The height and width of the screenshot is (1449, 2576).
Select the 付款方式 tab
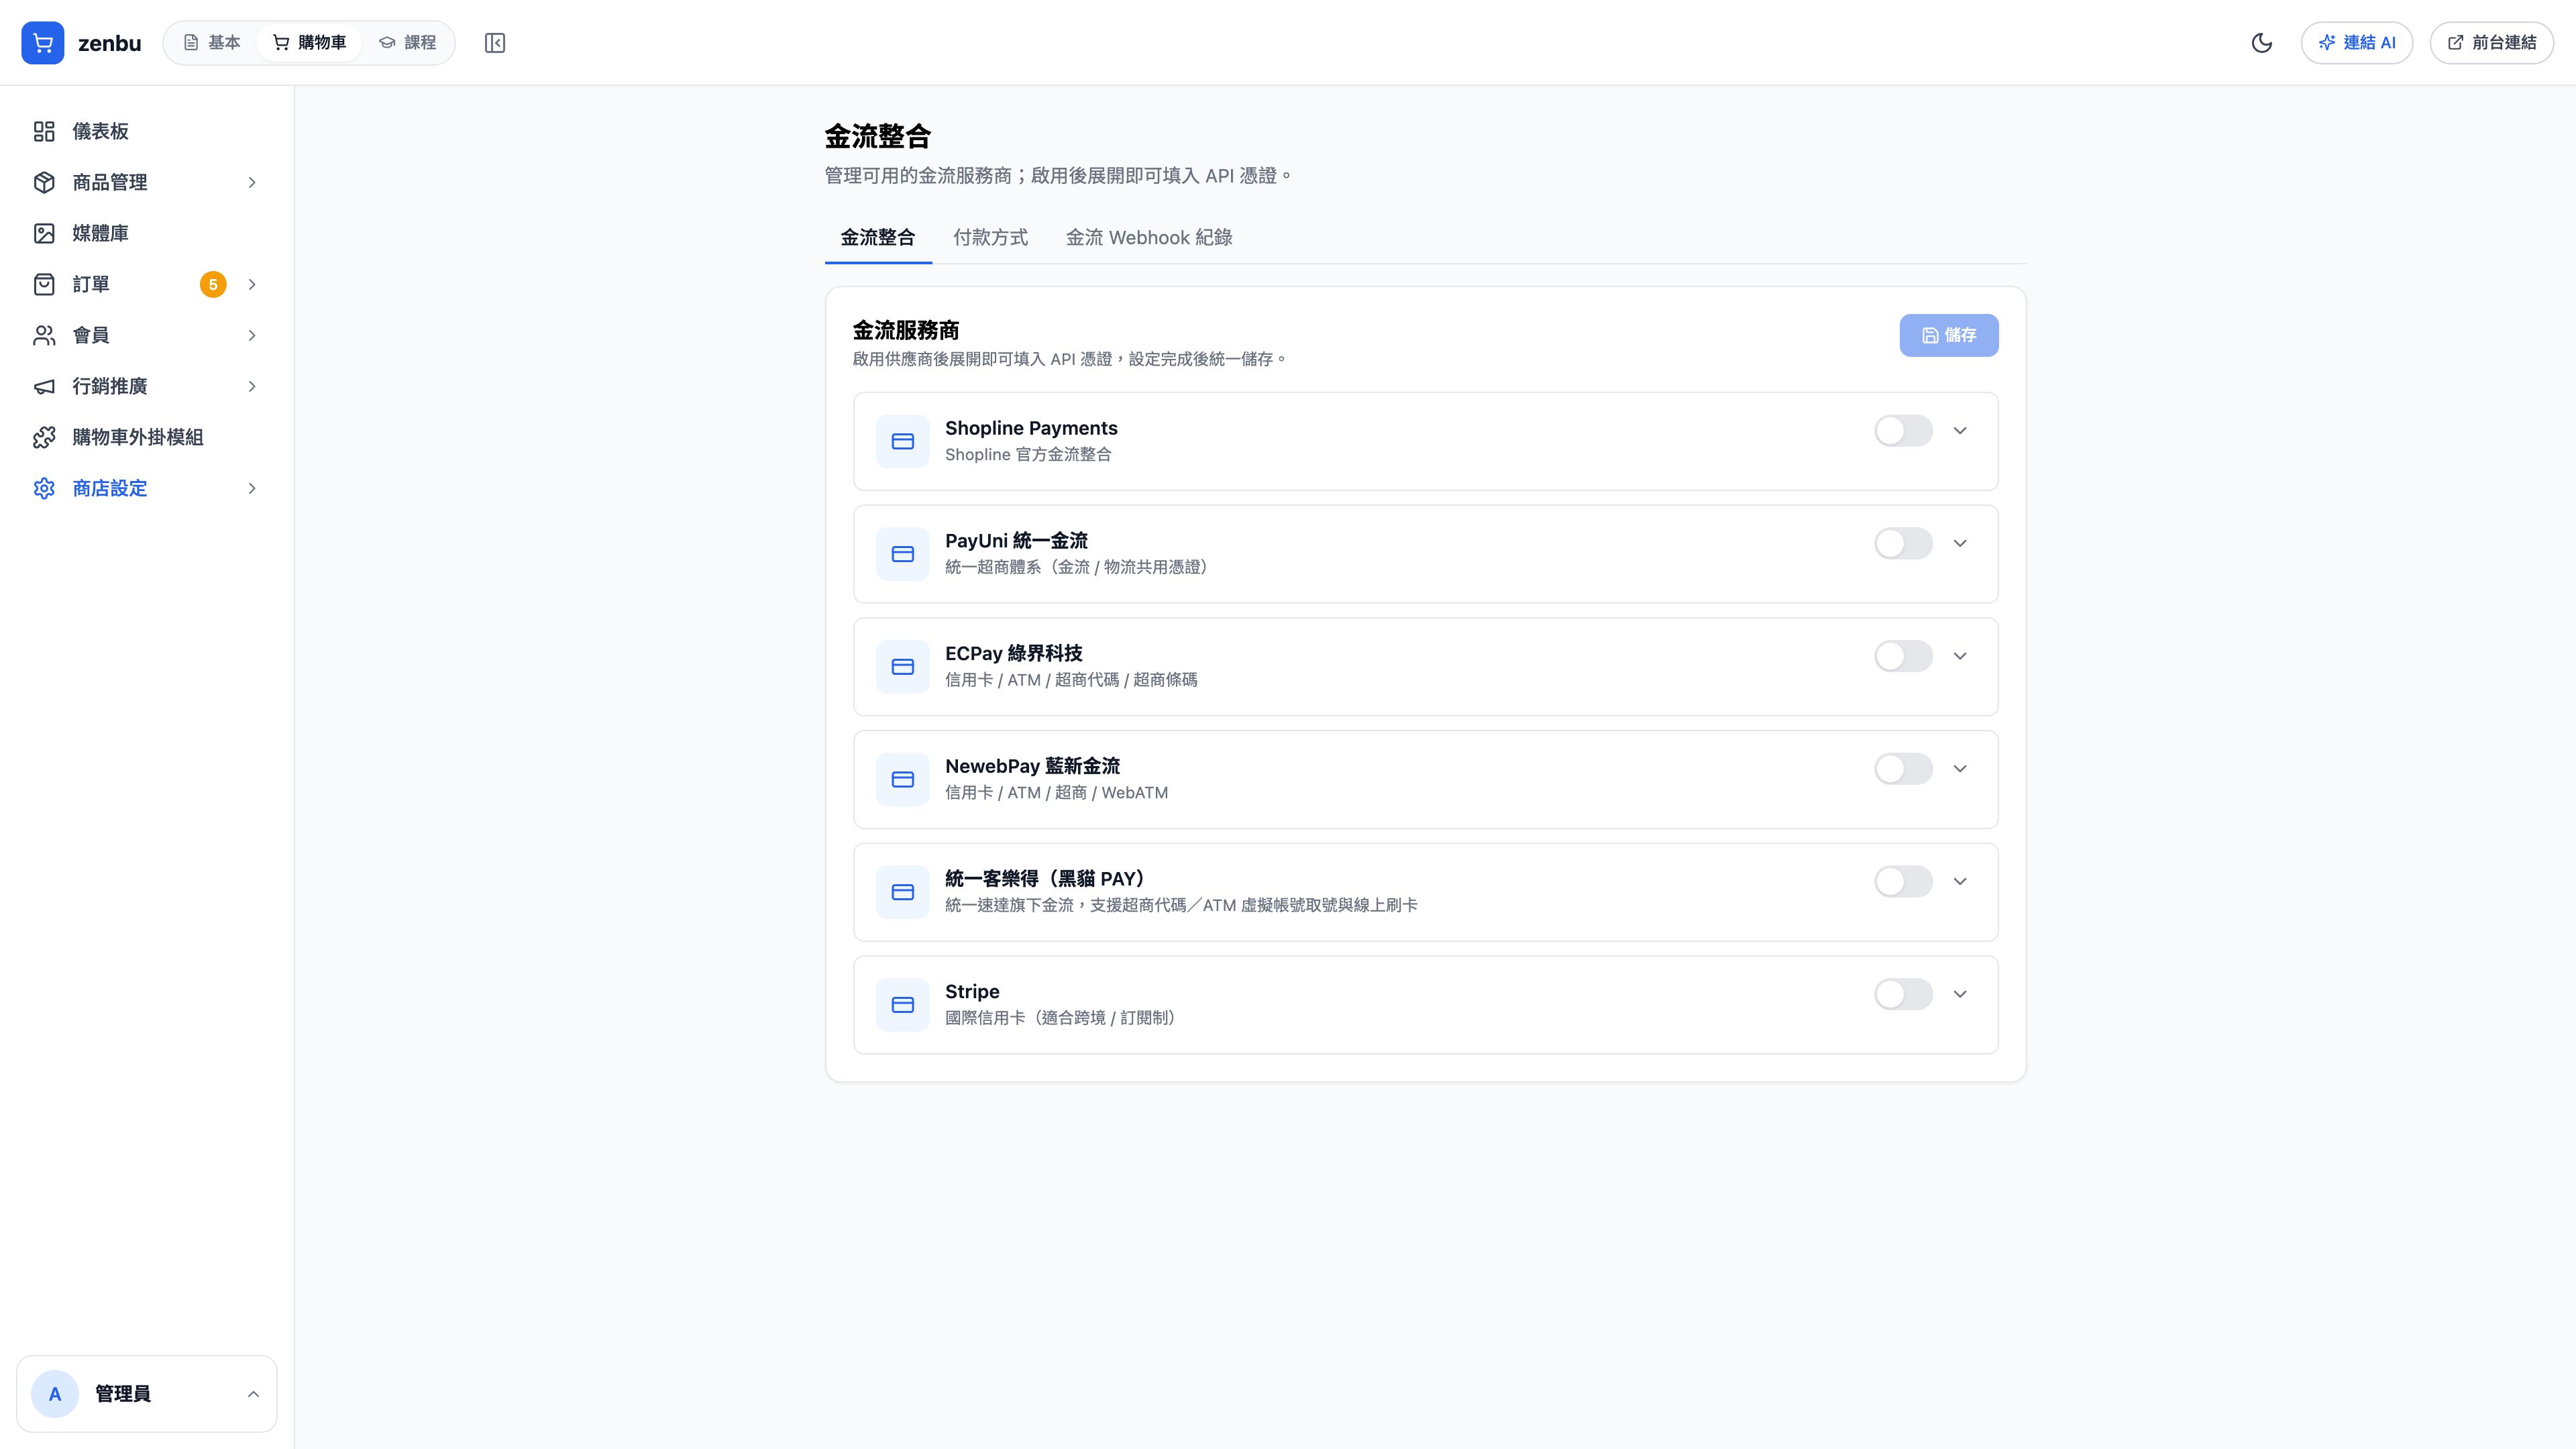pyautogui.click(x=991, y=238)
